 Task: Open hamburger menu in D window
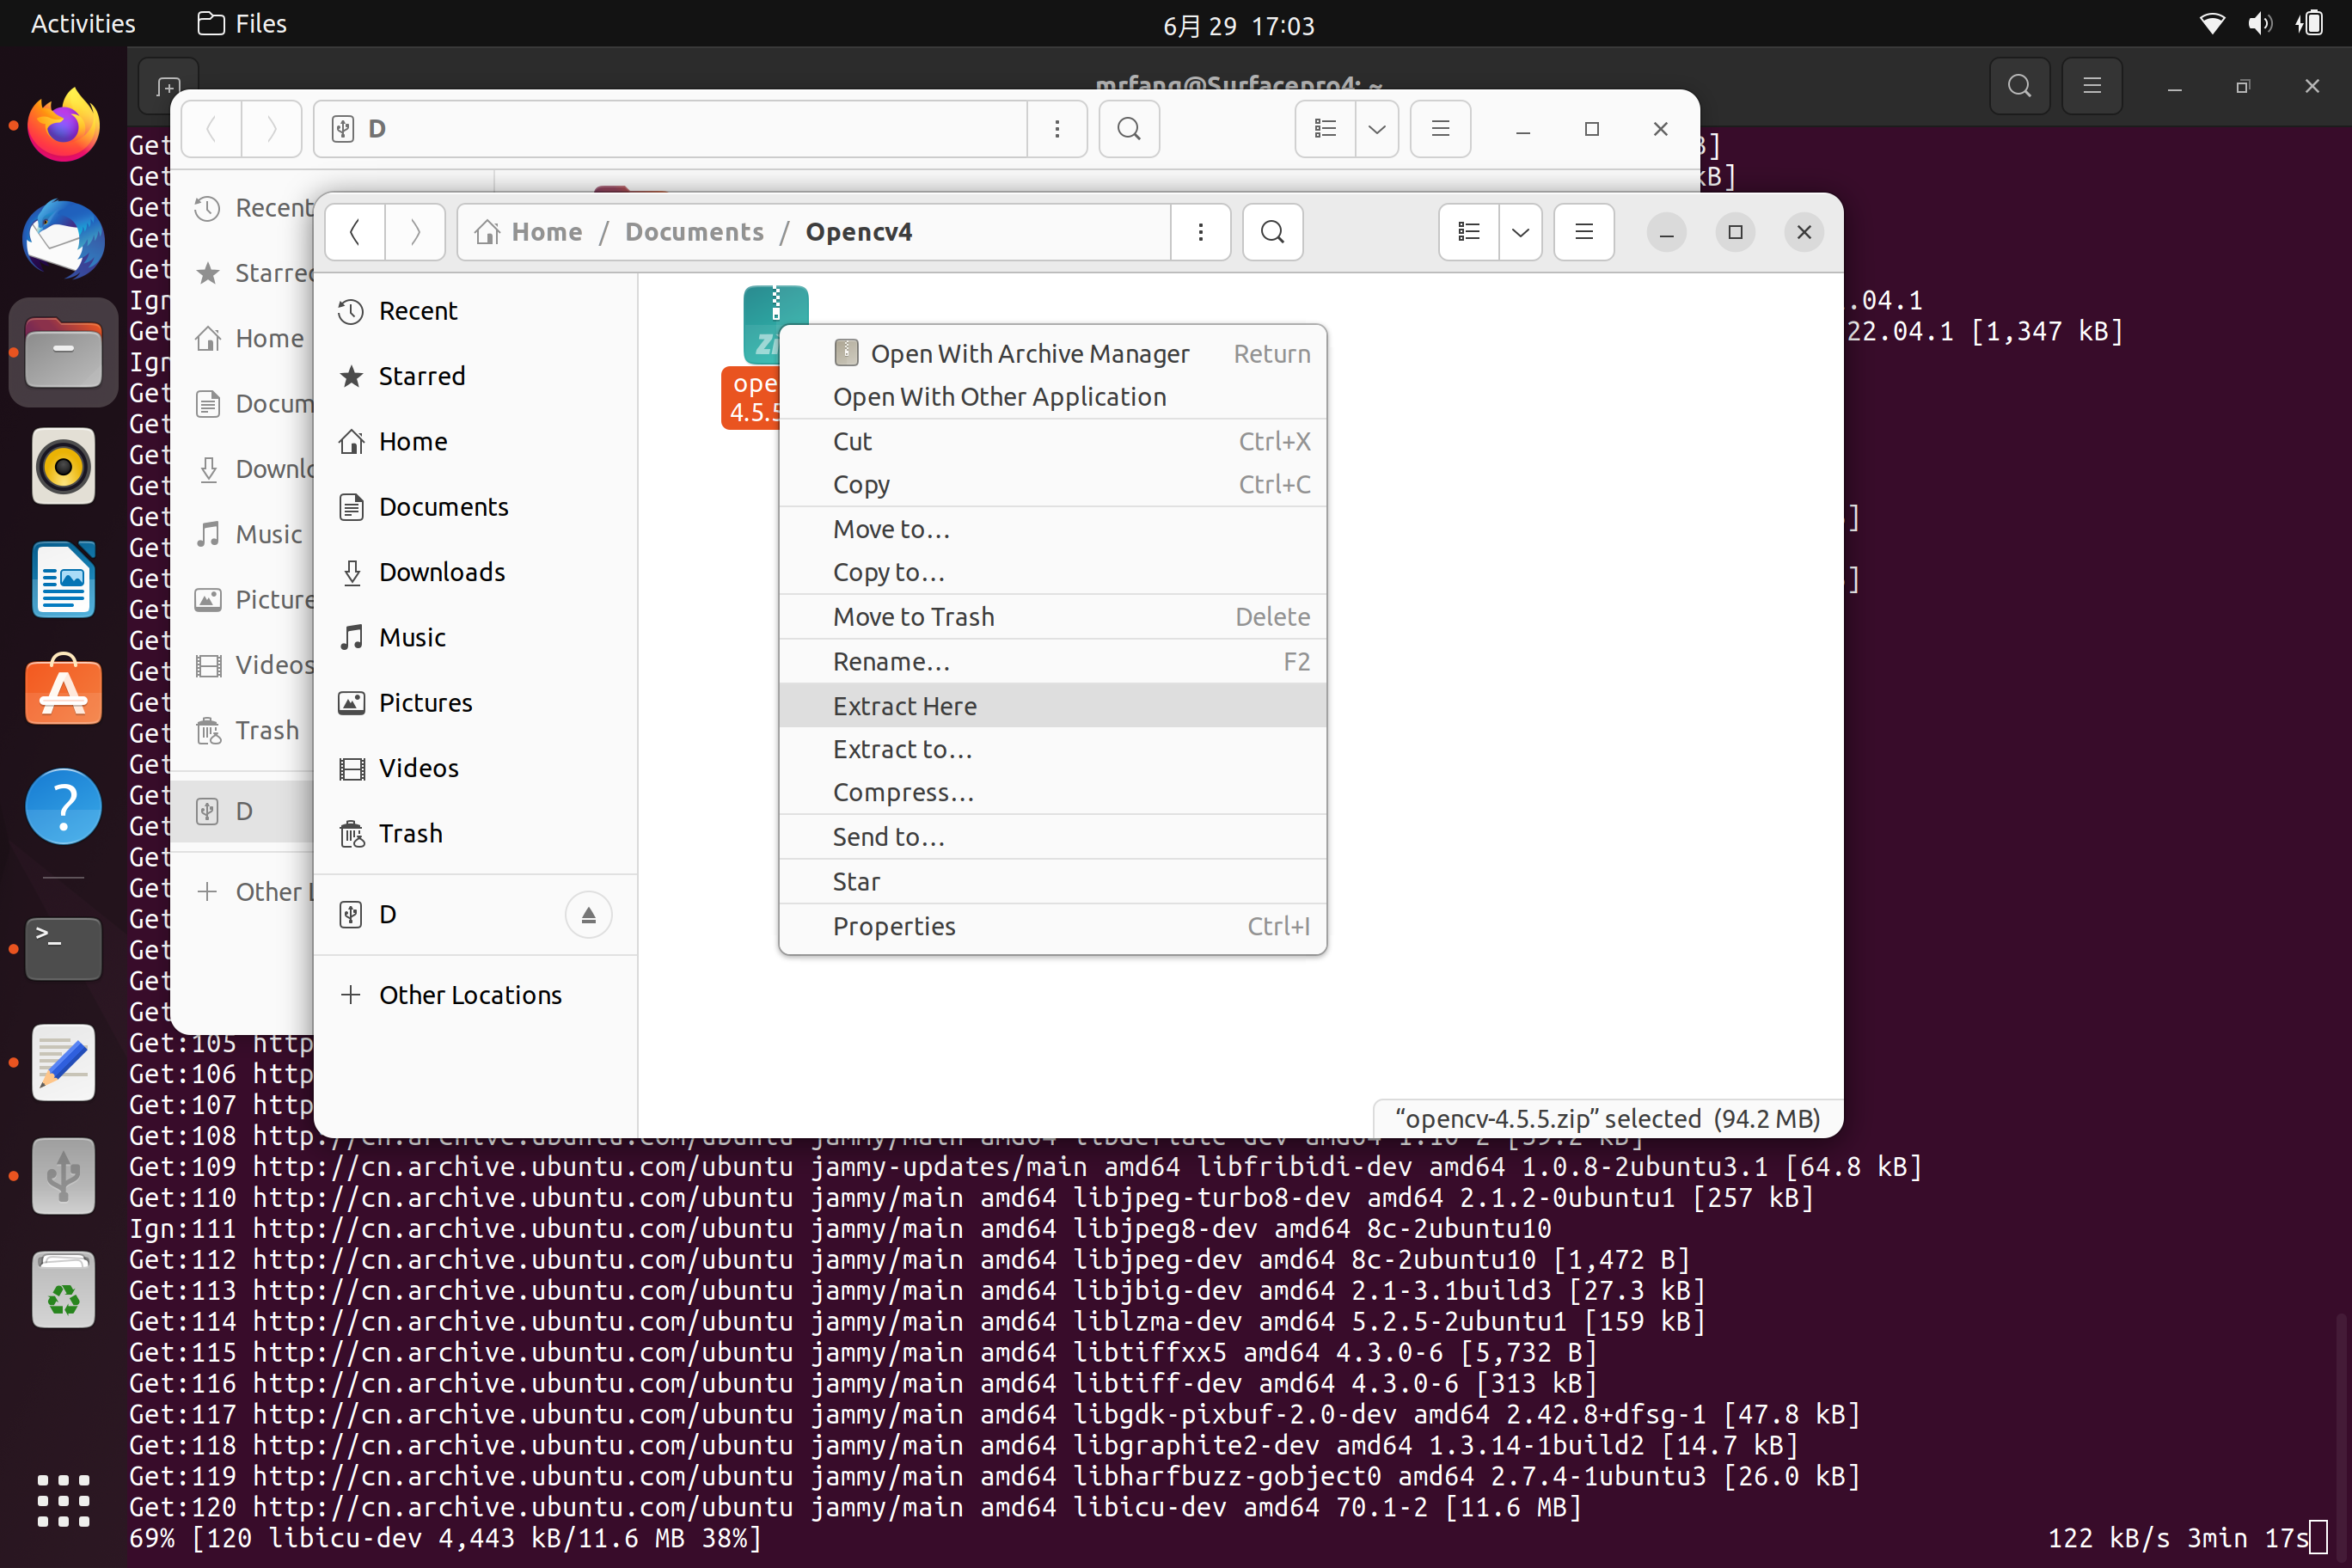(x=1440, y=129)
